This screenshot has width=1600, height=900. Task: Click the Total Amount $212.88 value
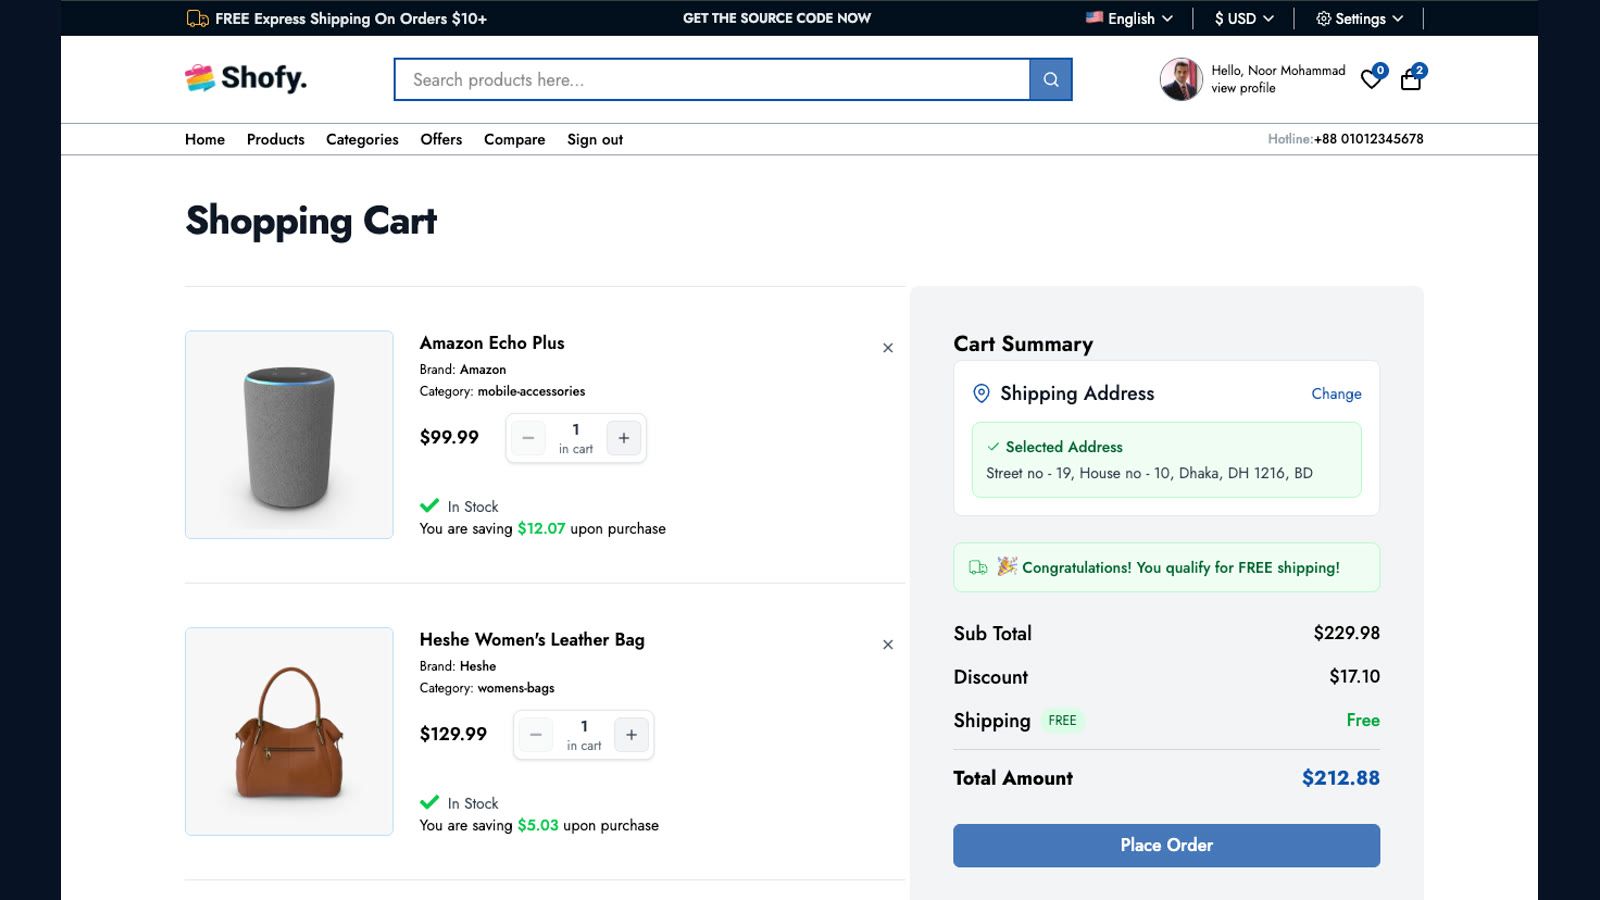(1340, 778)
